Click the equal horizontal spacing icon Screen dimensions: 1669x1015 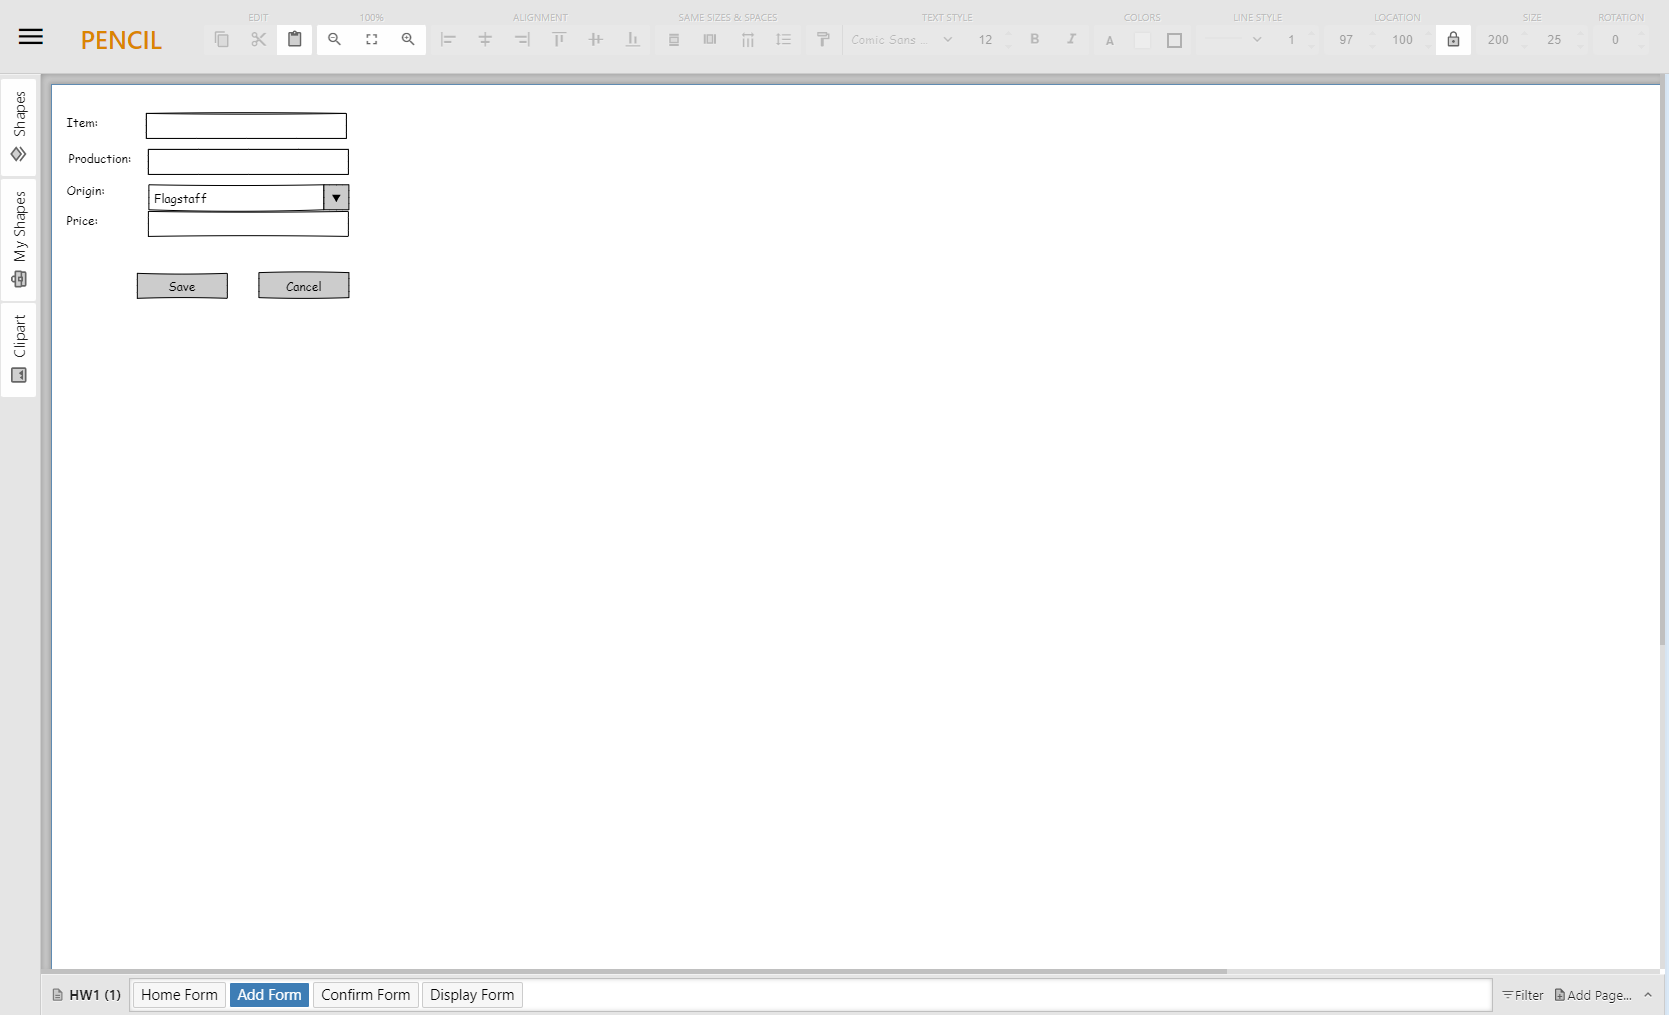click(747, 40)
